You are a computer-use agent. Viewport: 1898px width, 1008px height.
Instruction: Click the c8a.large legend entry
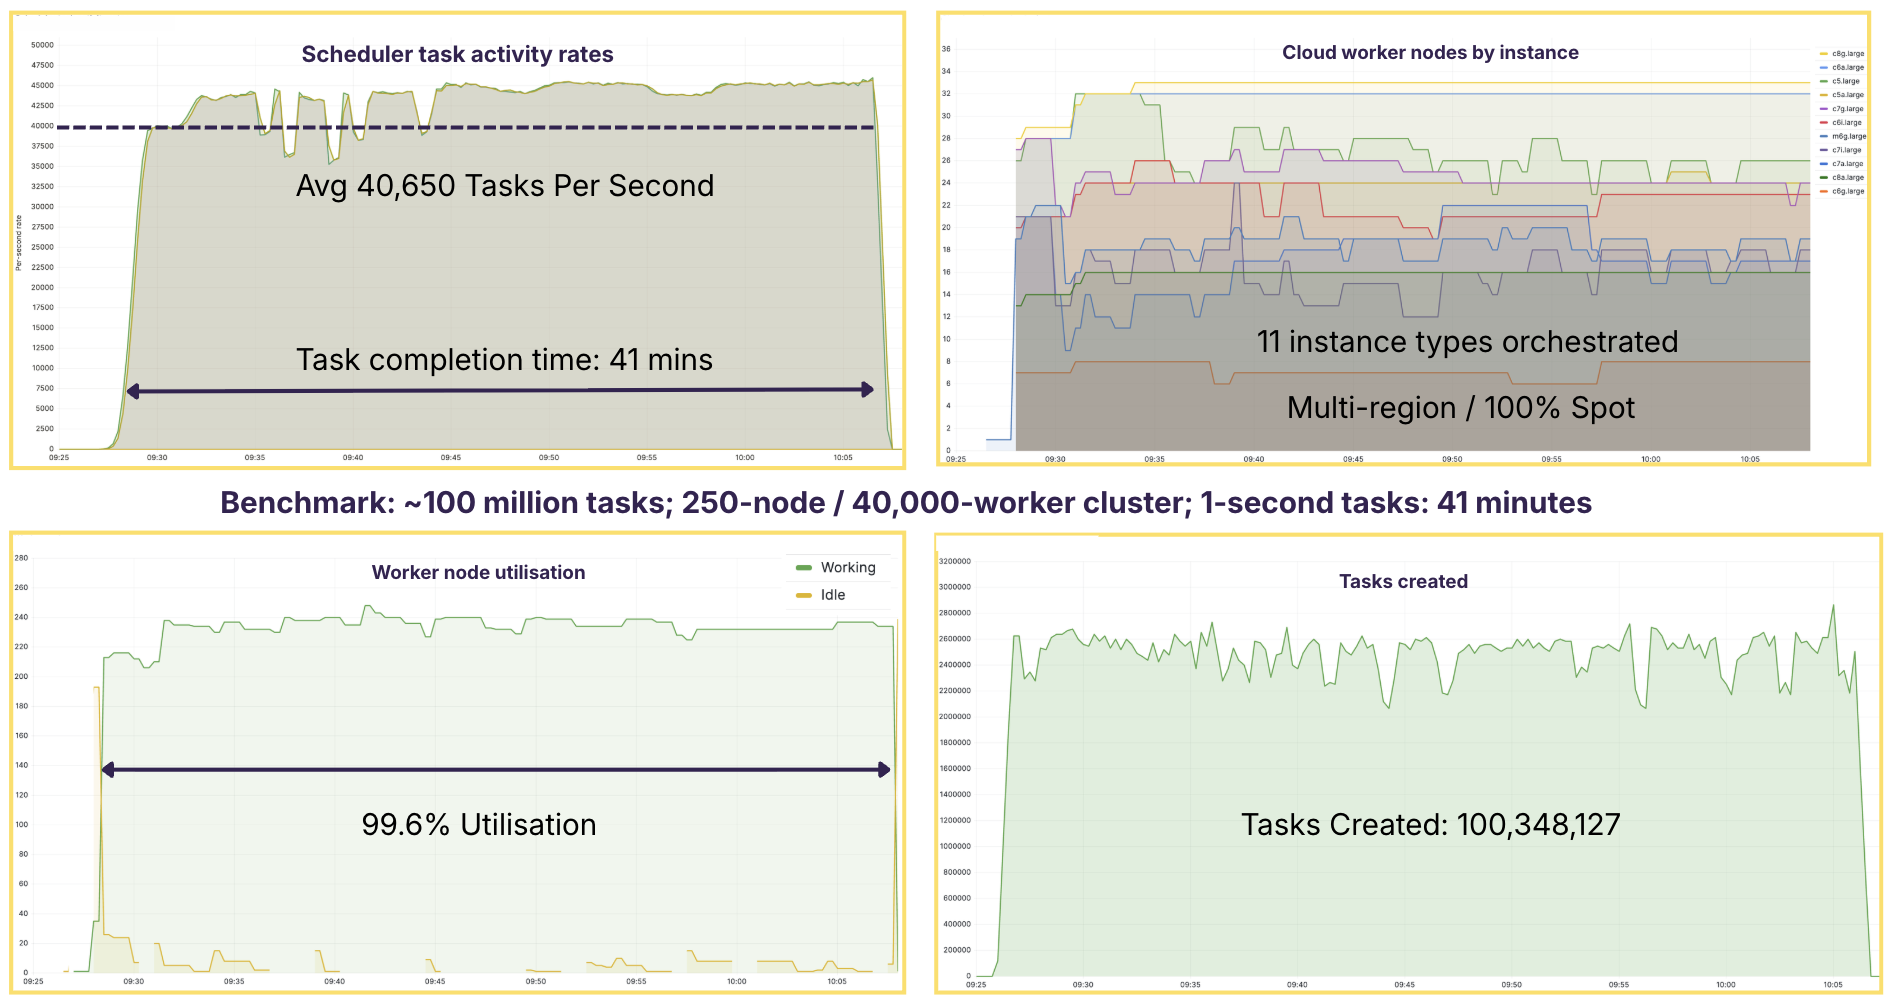tap(1847, 177)
